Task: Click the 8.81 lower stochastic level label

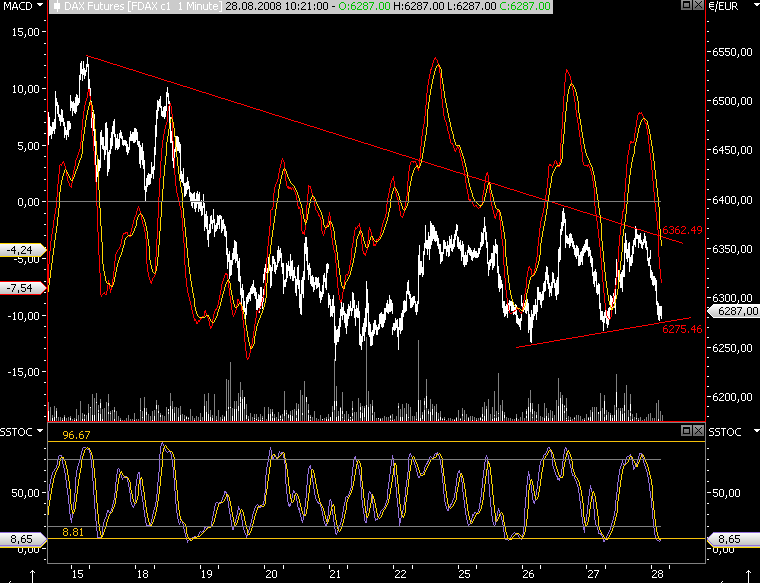Action: tap(73, 532)
